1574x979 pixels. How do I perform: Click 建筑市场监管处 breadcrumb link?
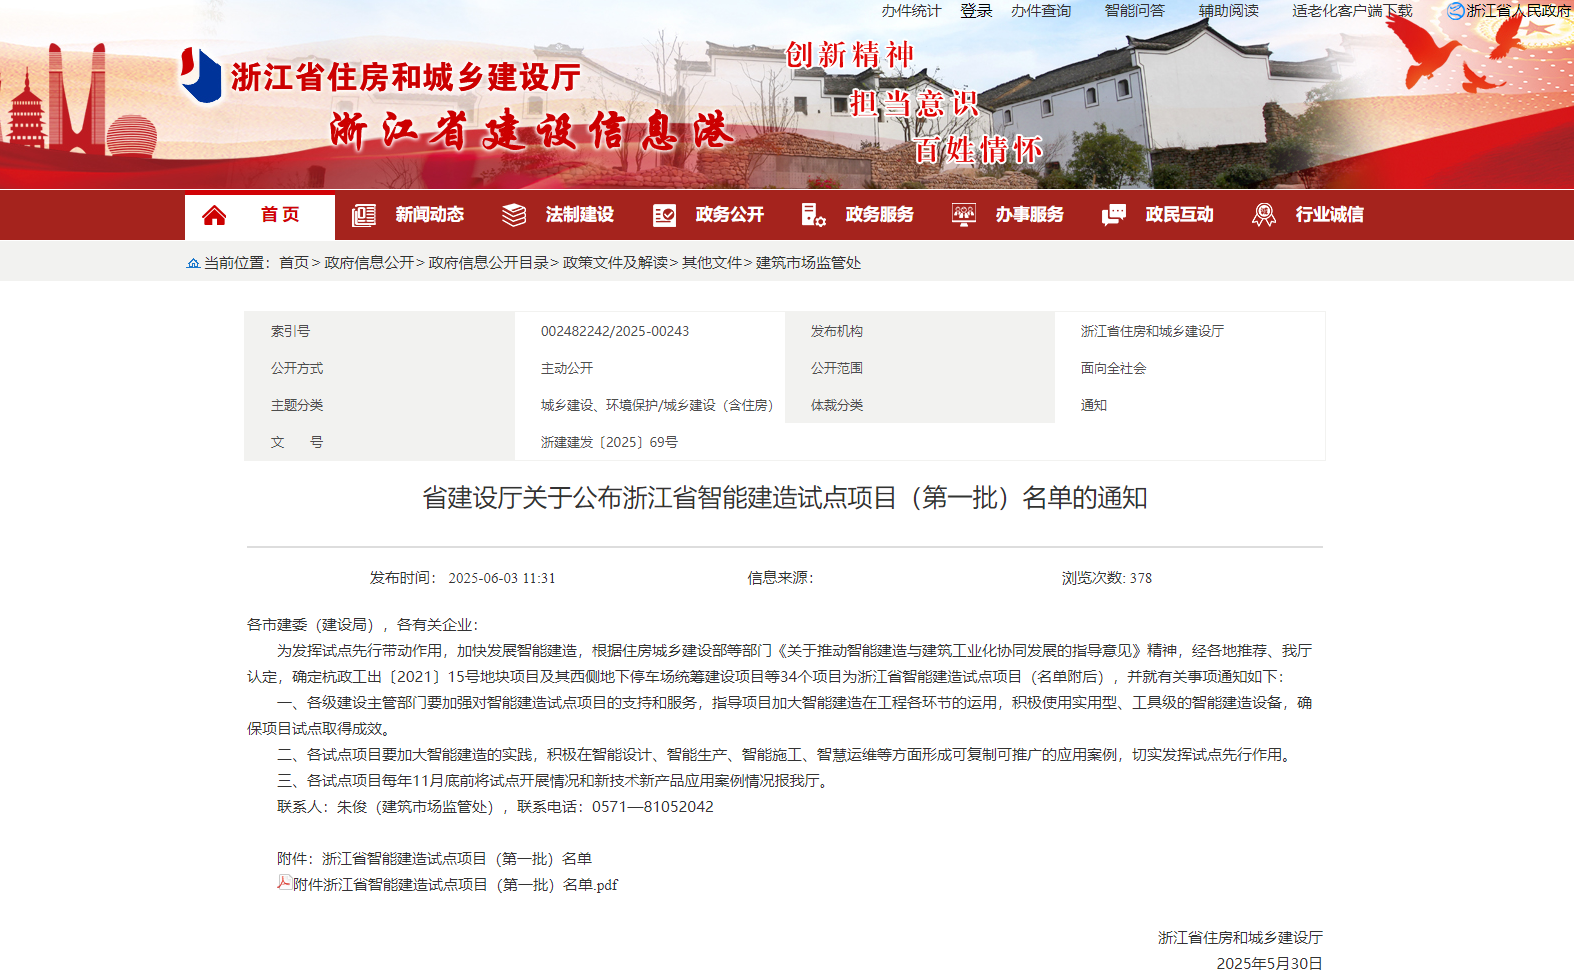[x=808, y=263]
